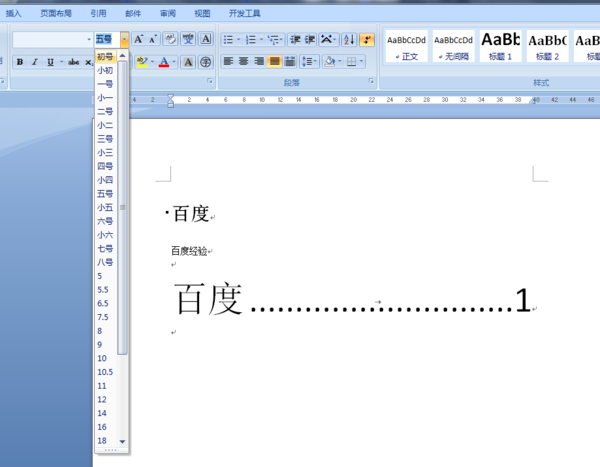Open the Borders dropdown arrow
Screen dimensions: 600x467
click(x=361, y=61)
